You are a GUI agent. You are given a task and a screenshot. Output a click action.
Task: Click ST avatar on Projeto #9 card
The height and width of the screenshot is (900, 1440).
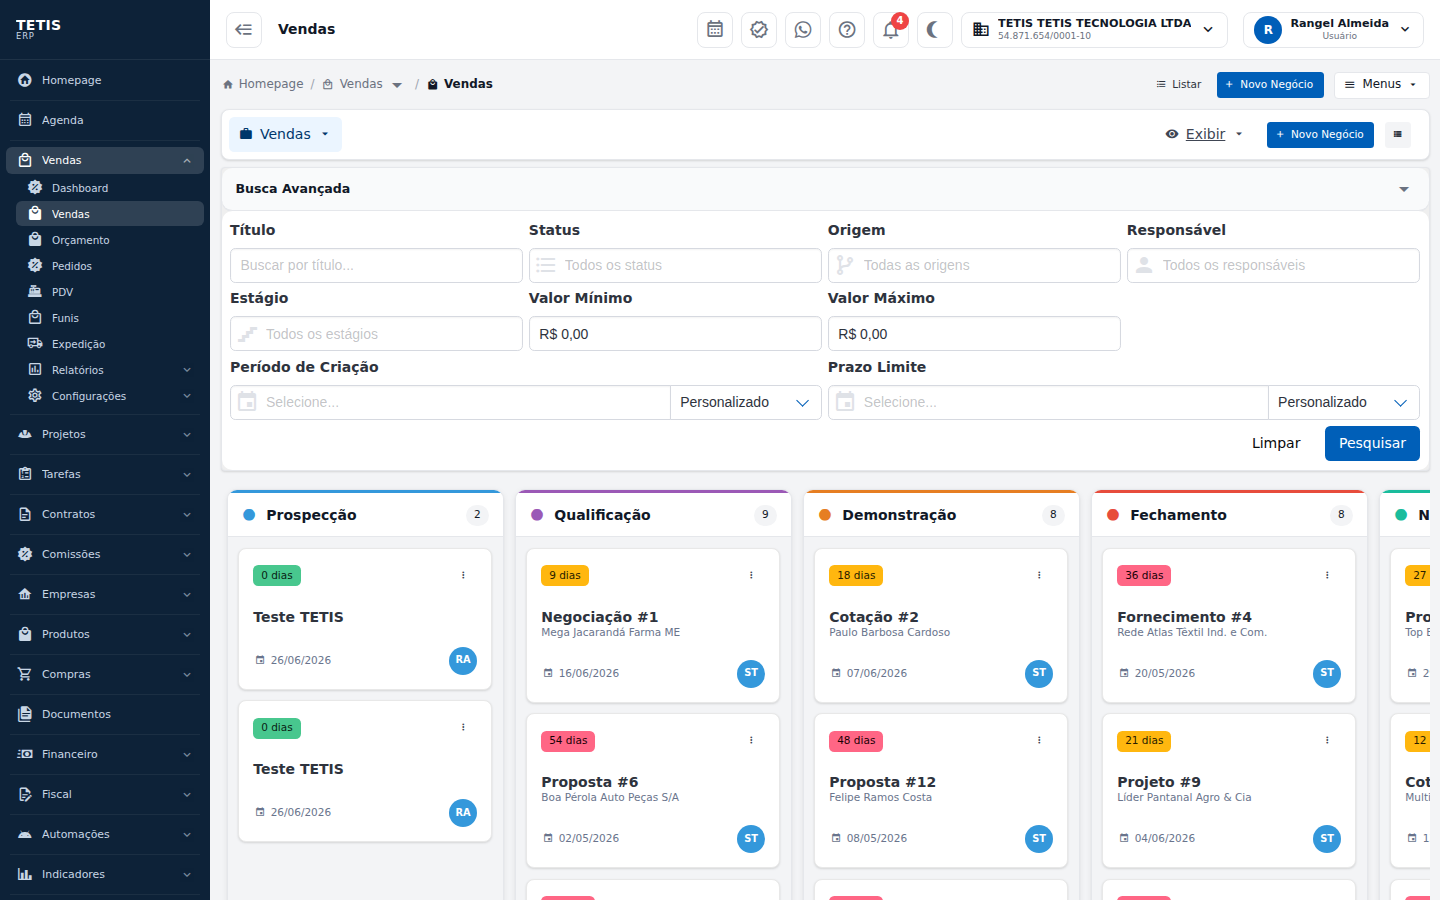click(1327, 839)
